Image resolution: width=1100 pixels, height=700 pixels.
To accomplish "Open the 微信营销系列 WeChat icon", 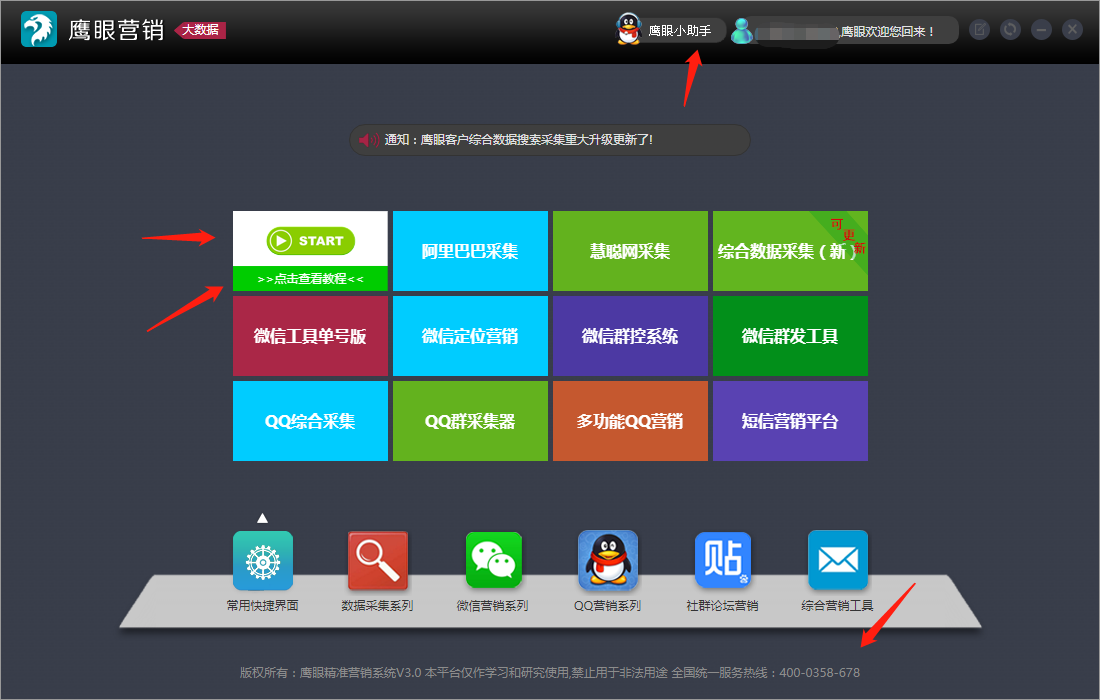I will [x=494, y=560].
